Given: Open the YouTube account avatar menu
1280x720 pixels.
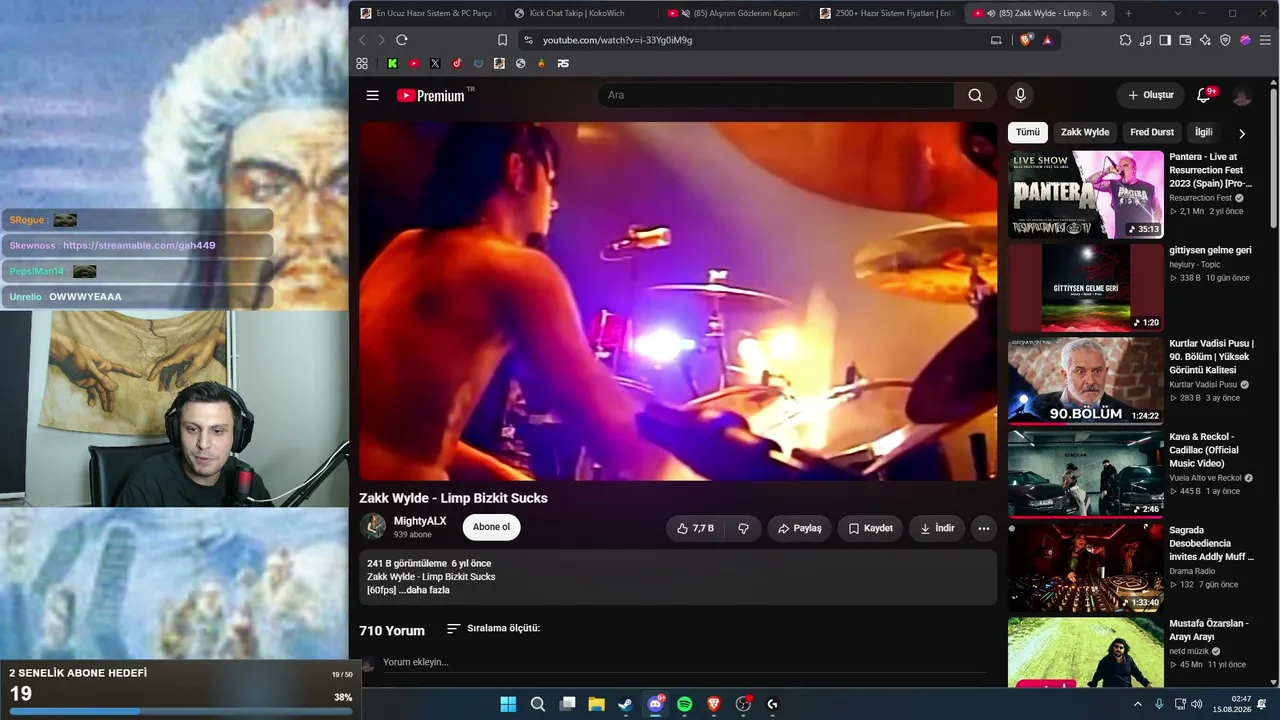Looking at the screenshot, I should click(1242, 96).
